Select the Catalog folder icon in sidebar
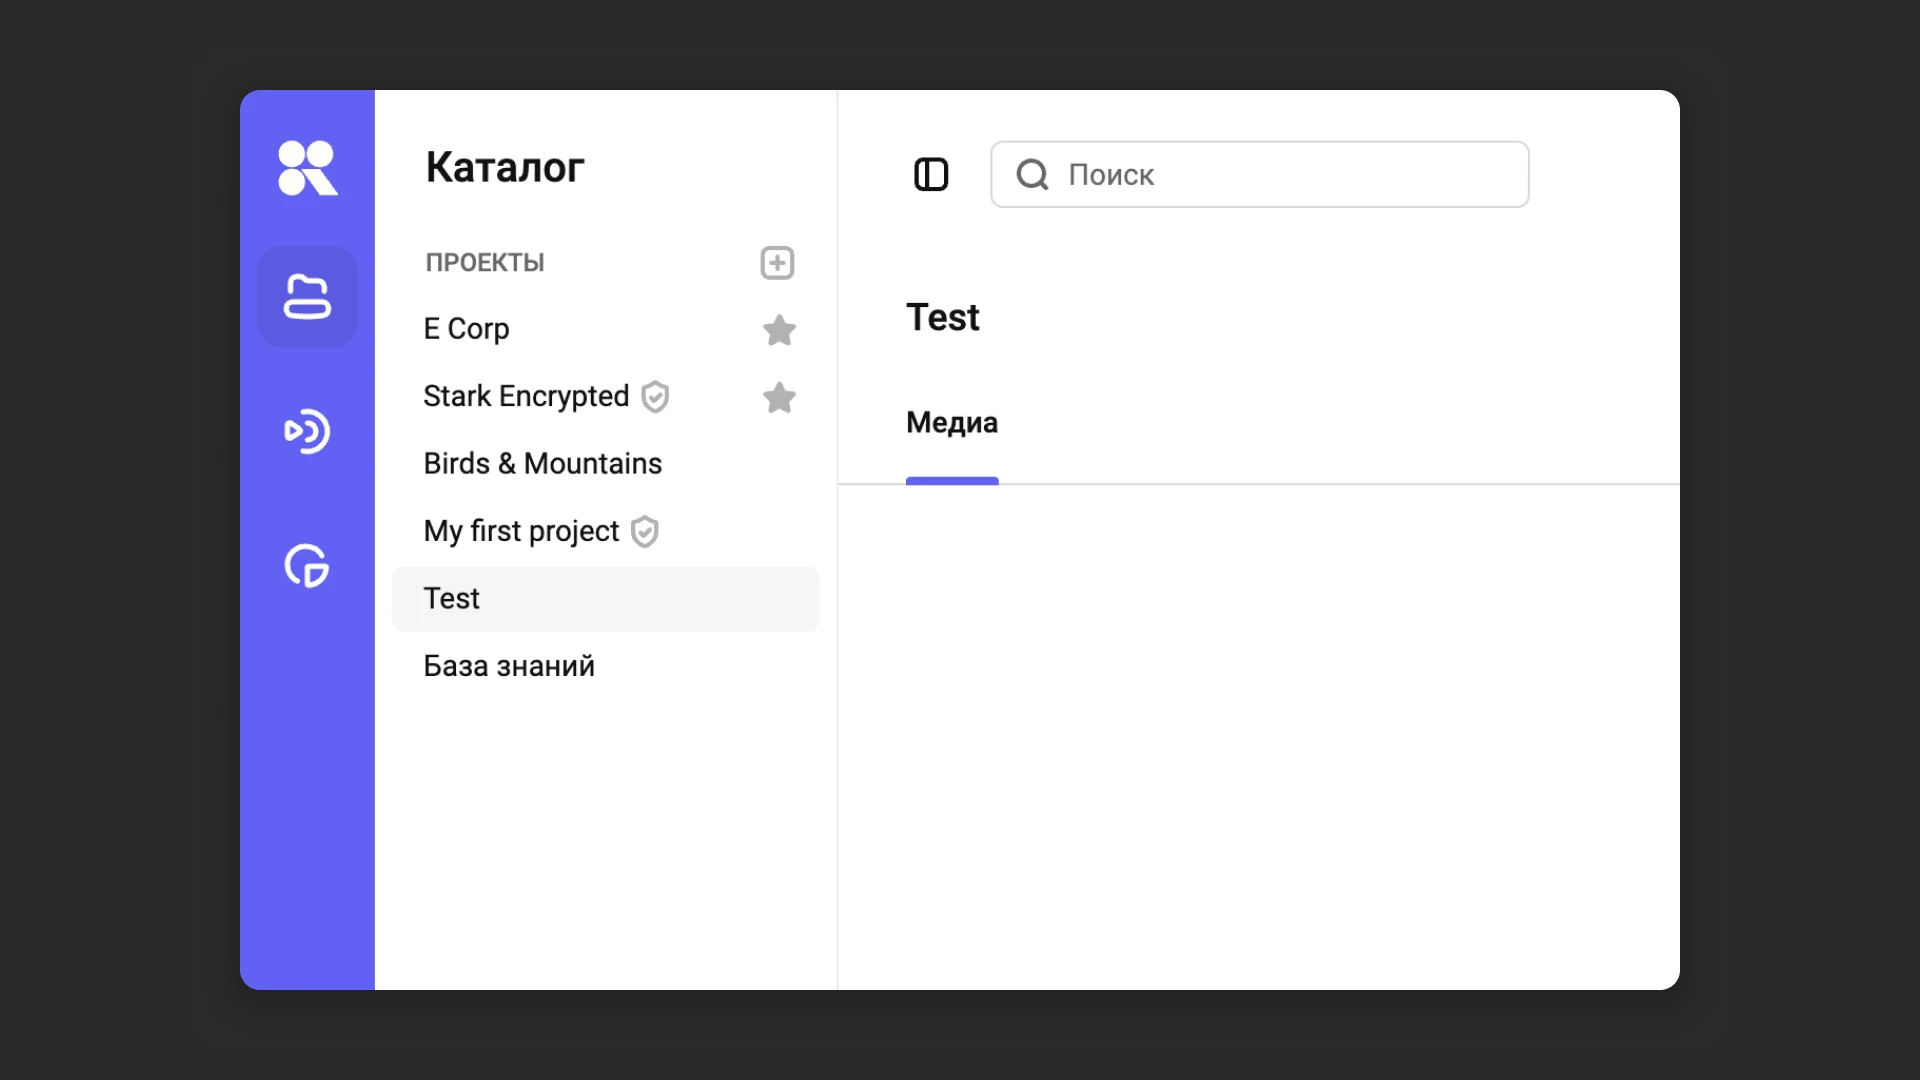Image resolution: width=1920 pixels, height=1080 pixels. tap(307, 296)
